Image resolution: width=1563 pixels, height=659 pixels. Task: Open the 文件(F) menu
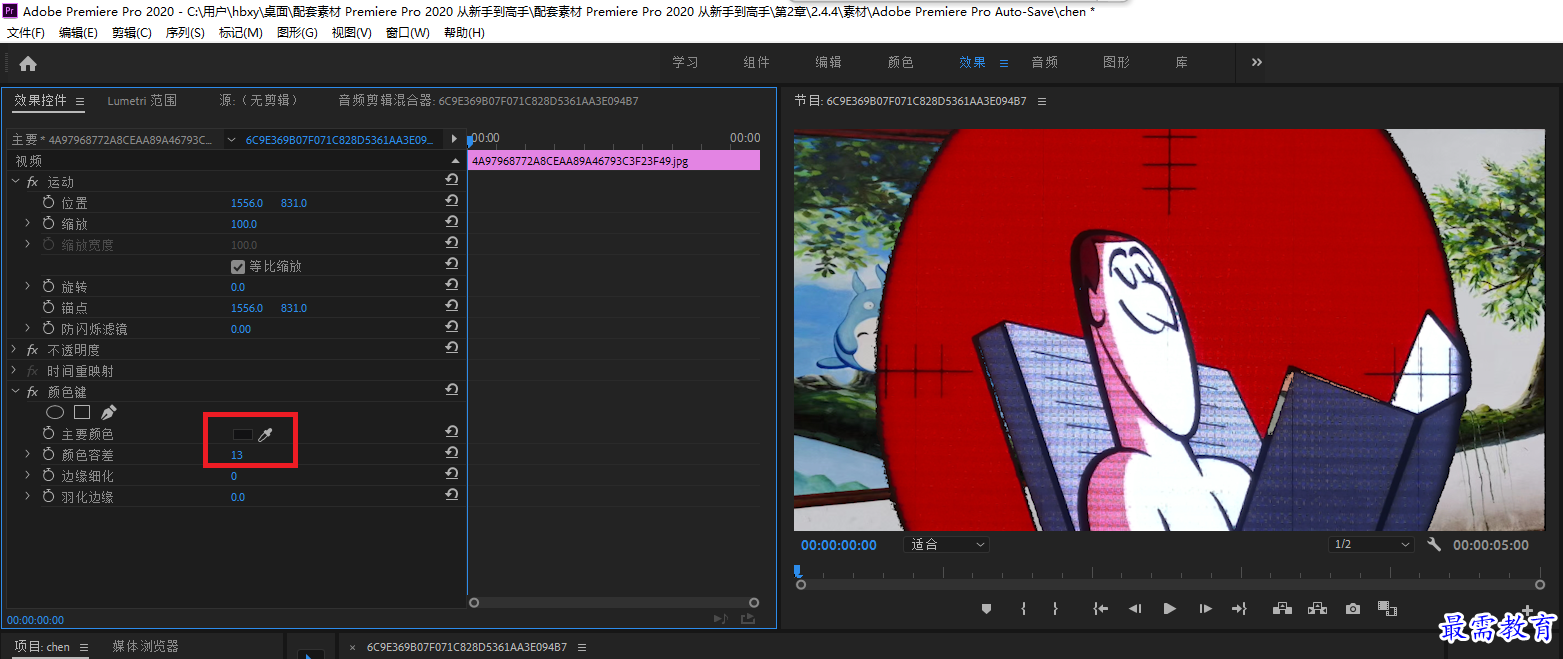(x=26, y=33)
